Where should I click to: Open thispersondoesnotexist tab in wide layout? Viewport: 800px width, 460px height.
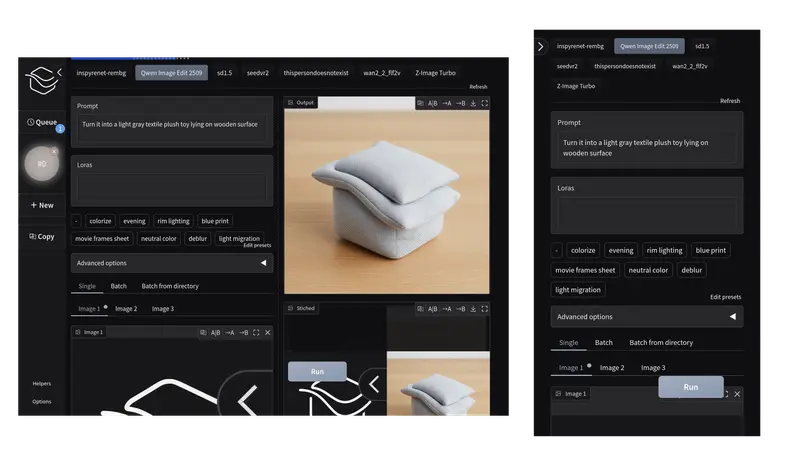(x=316, y=73)
